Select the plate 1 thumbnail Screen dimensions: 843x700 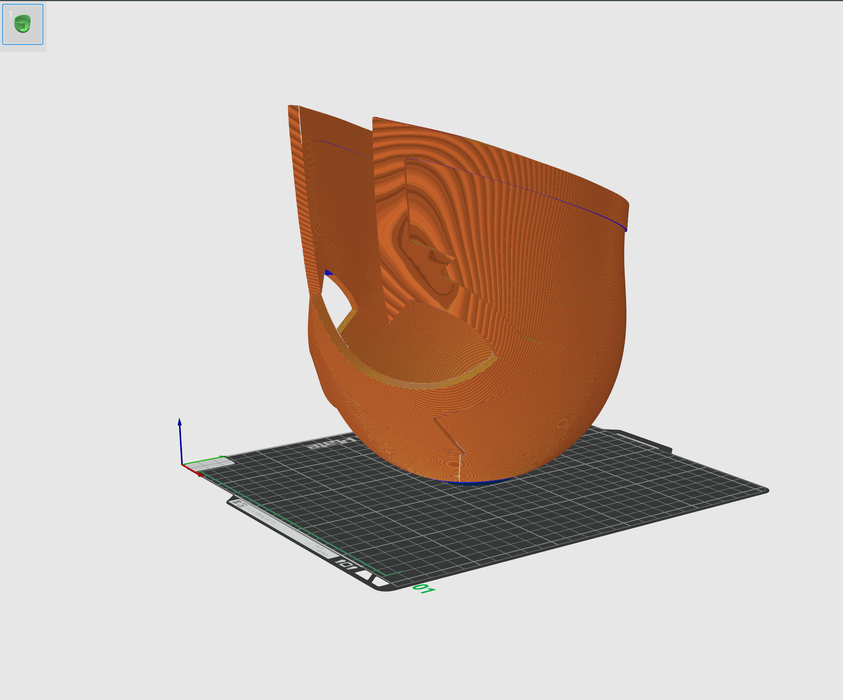coord(22,23)
